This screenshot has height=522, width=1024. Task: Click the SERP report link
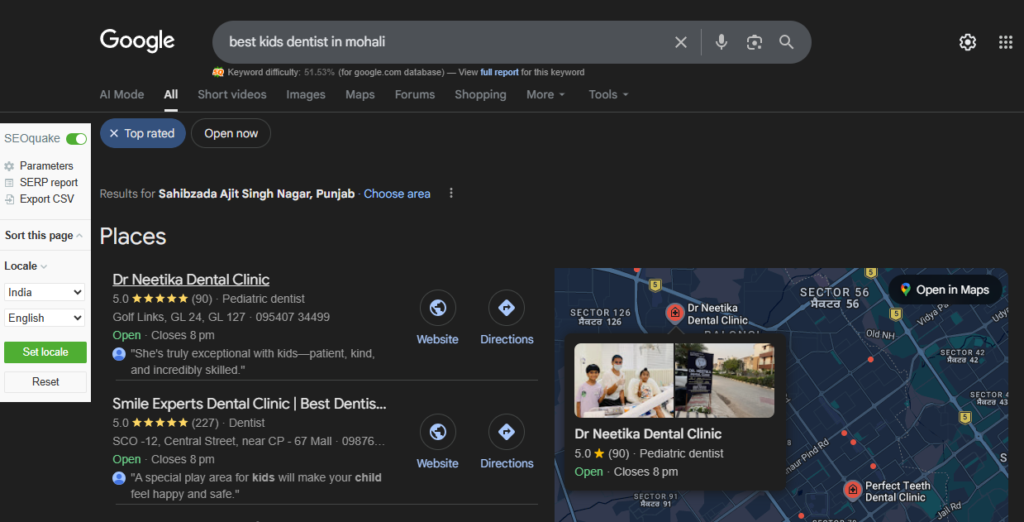click(48, 182)
